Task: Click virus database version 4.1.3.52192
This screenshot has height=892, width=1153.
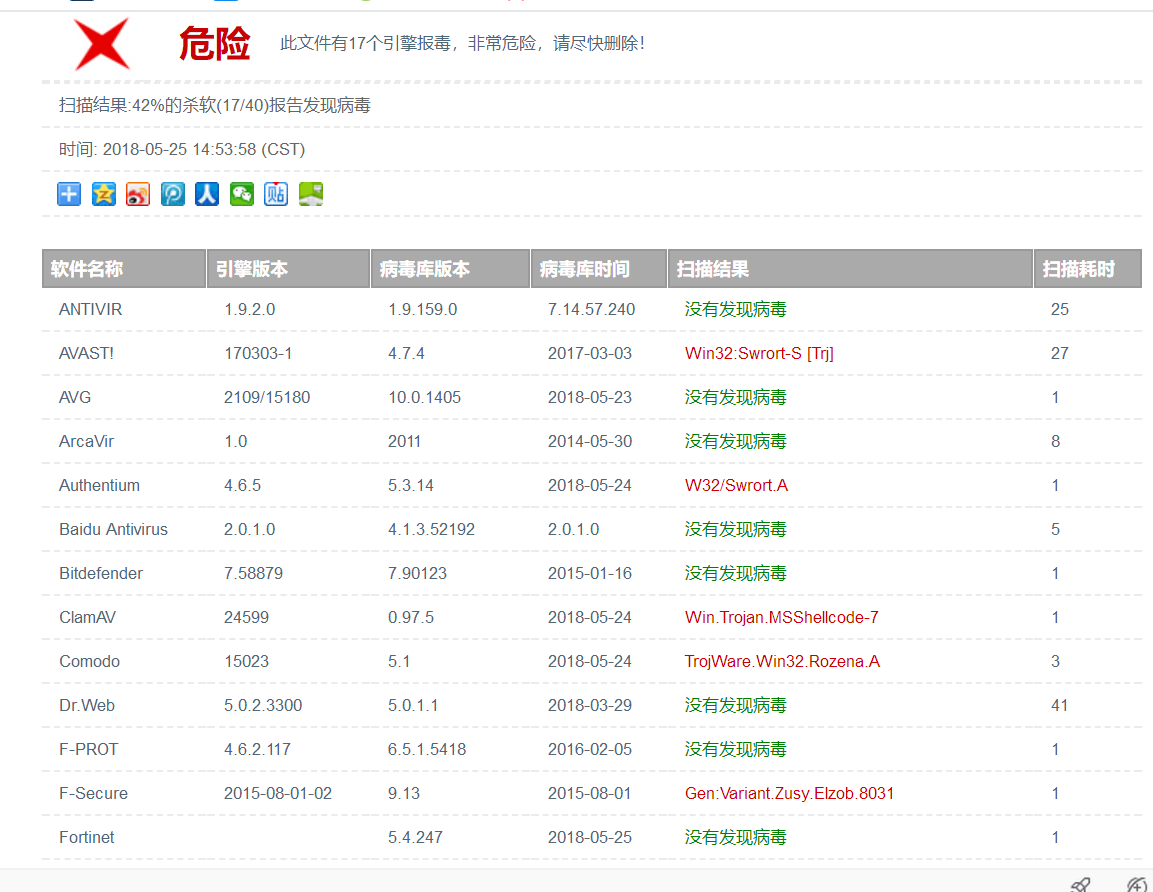Action: point(432,529)
